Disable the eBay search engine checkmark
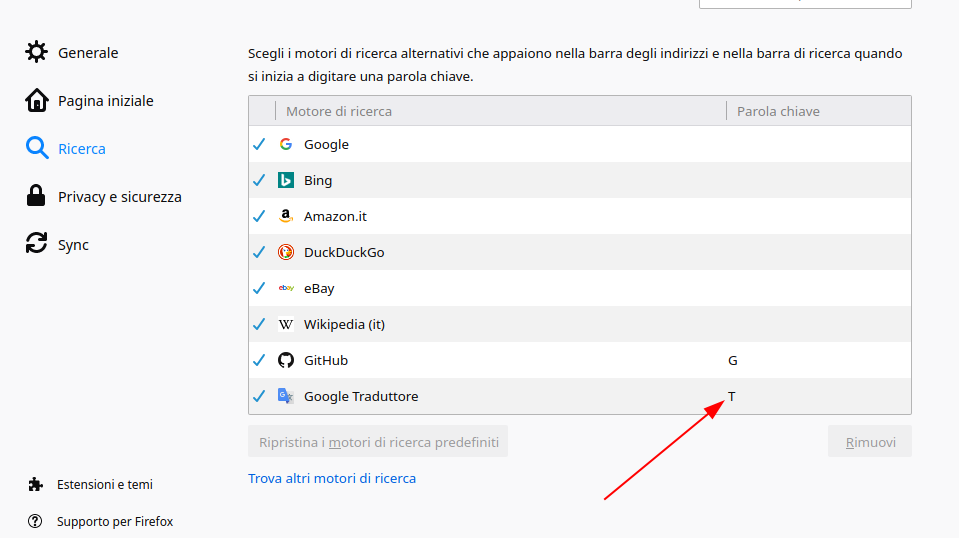This screenshot has height=538, width=959. 259,288
